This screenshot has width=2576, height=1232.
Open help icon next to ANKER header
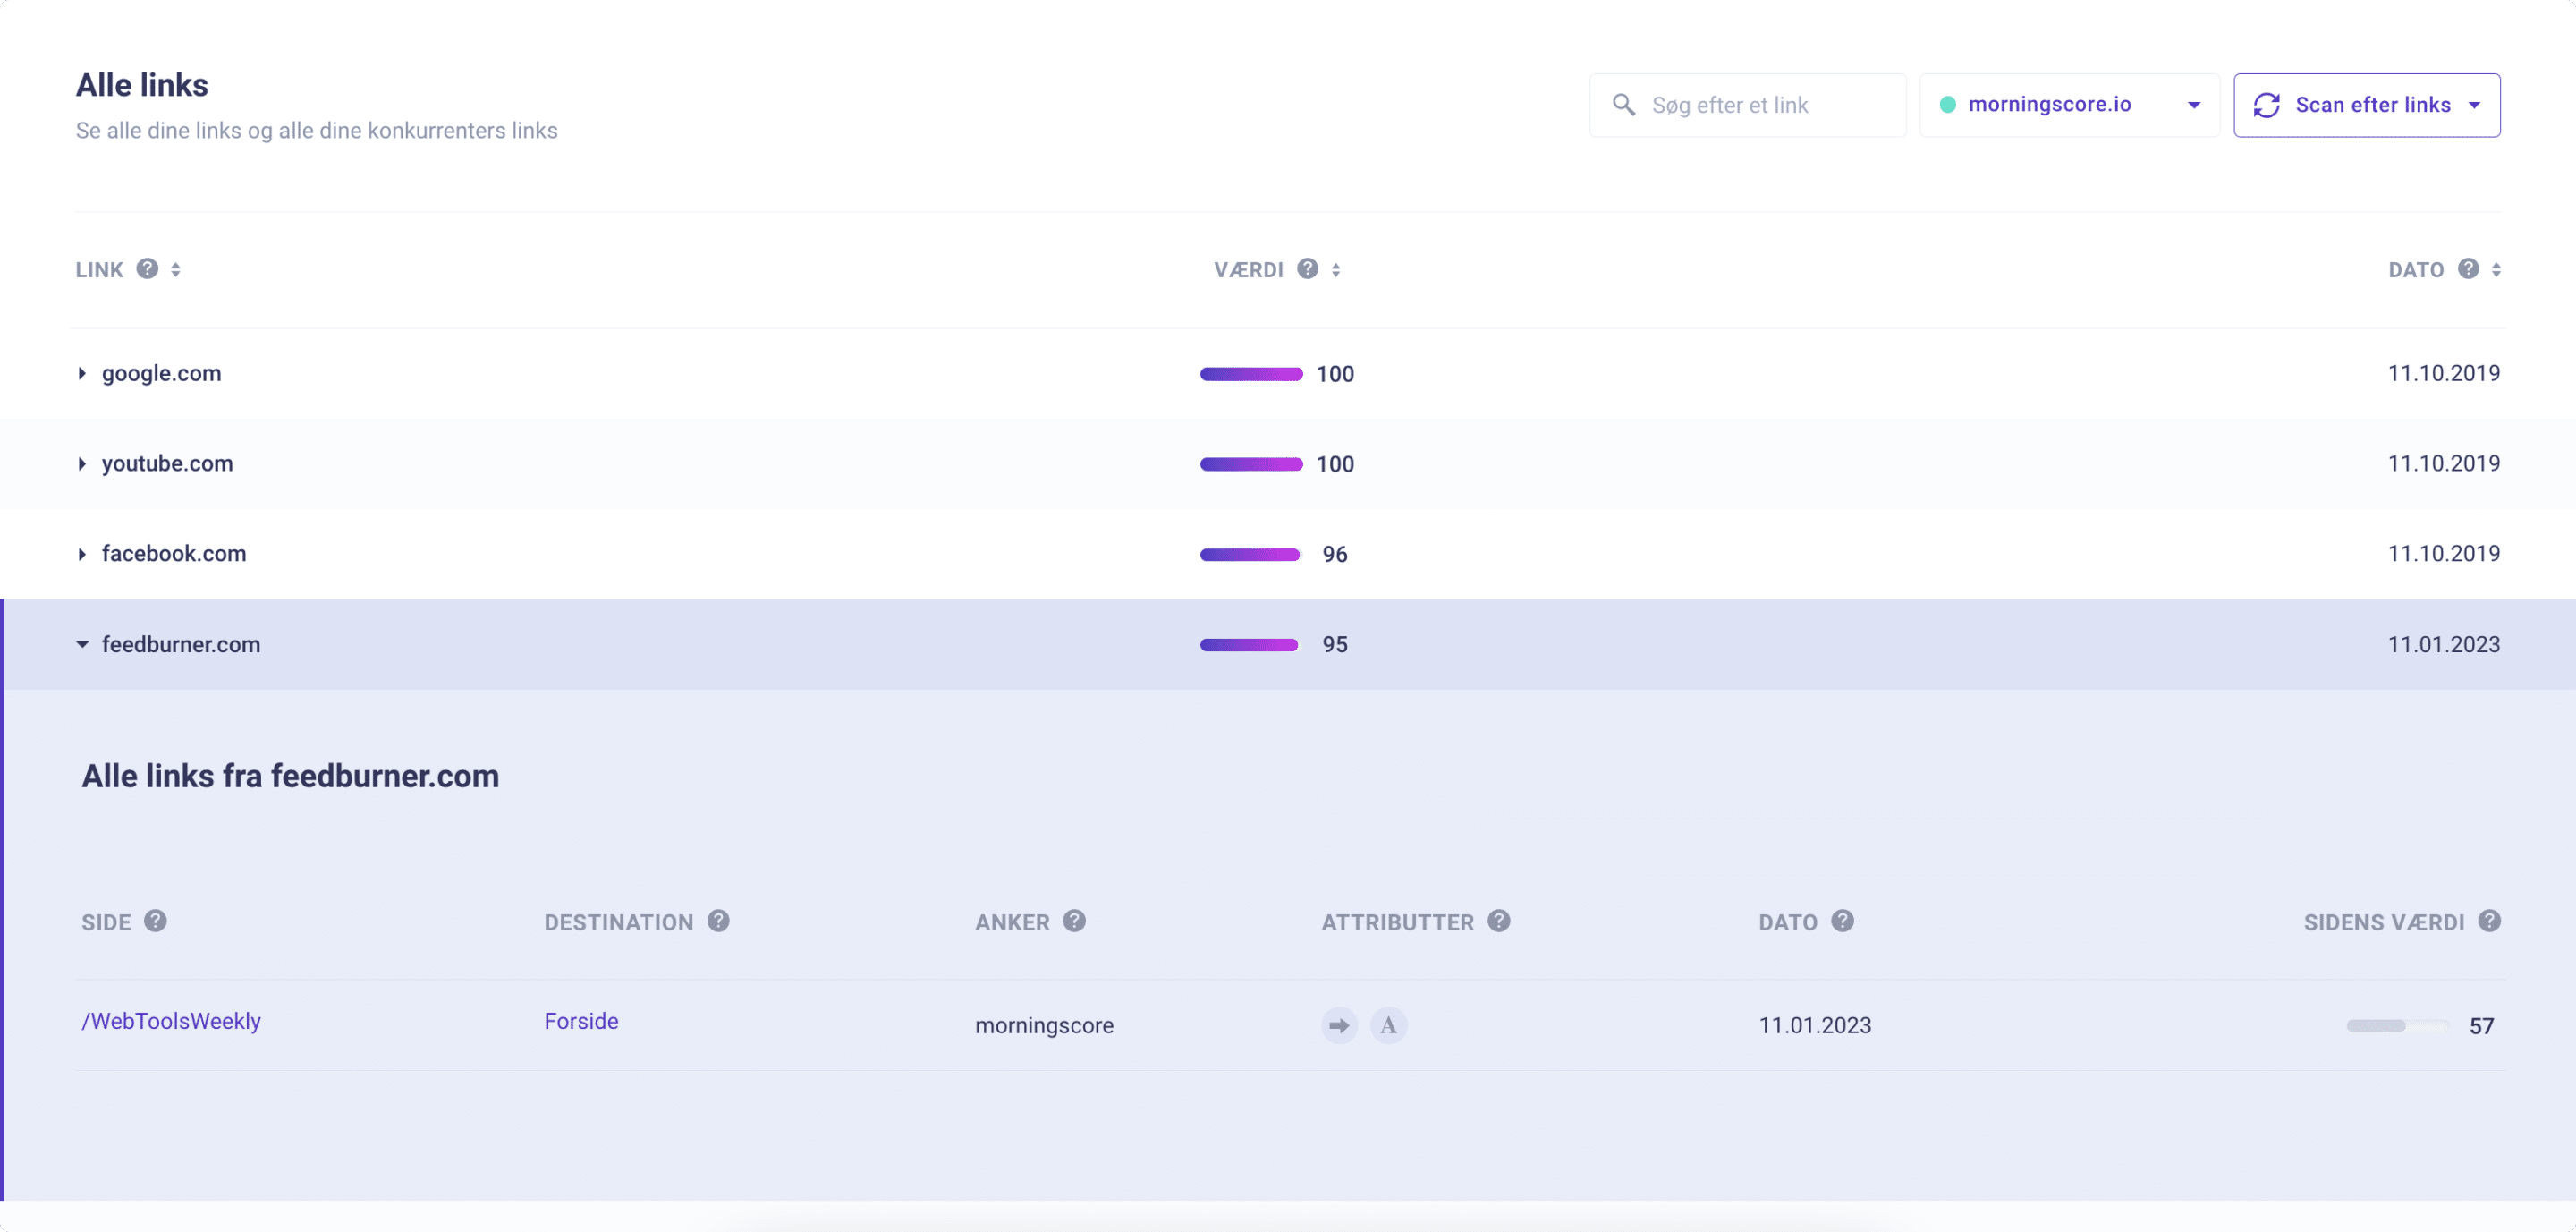point(1074,921)
